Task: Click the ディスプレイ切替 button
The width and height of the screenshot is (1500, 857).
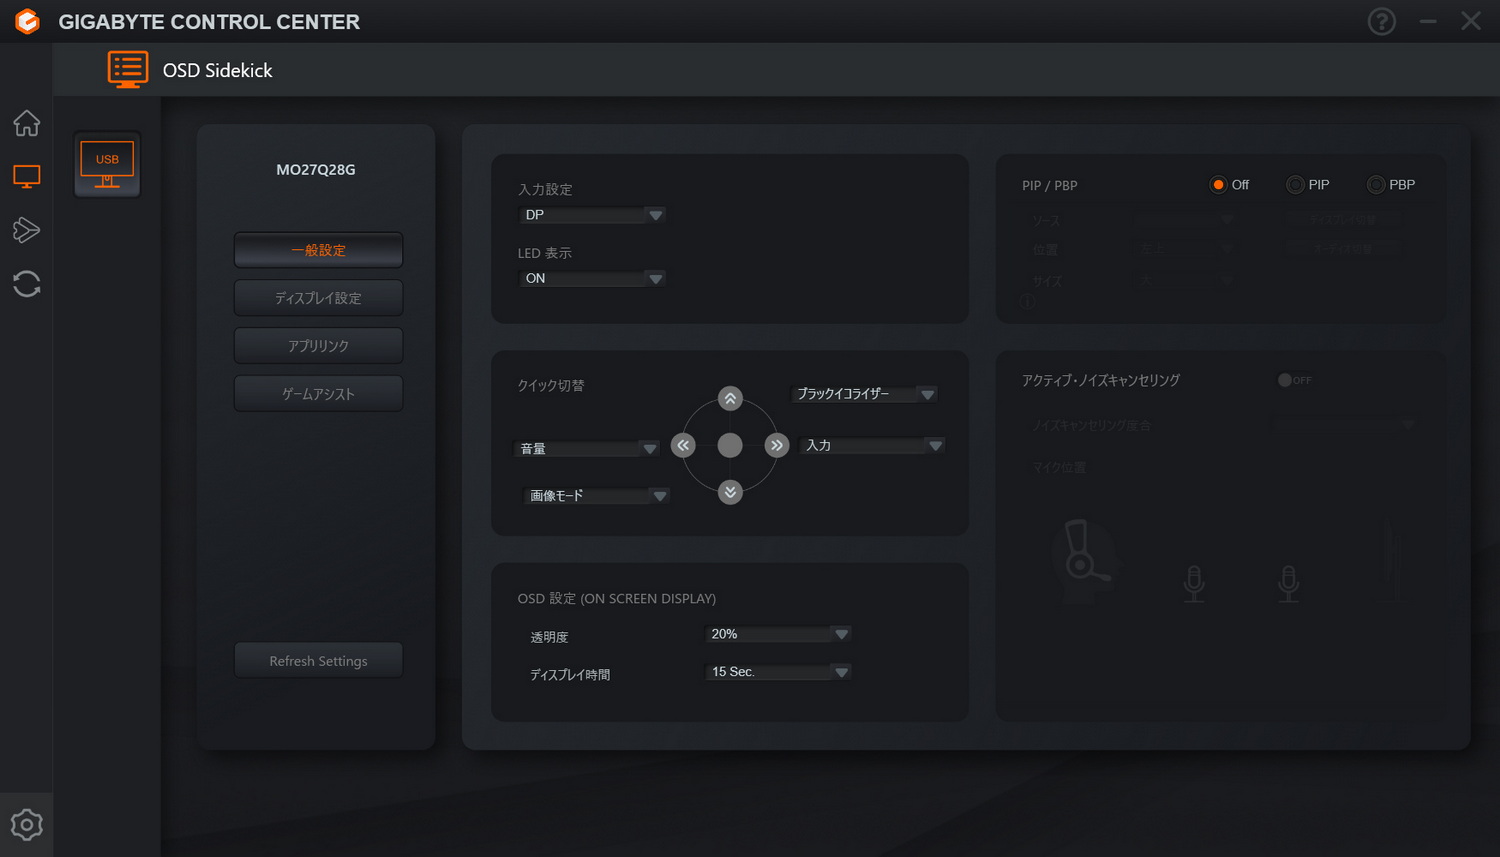Action: [1343, 220]
